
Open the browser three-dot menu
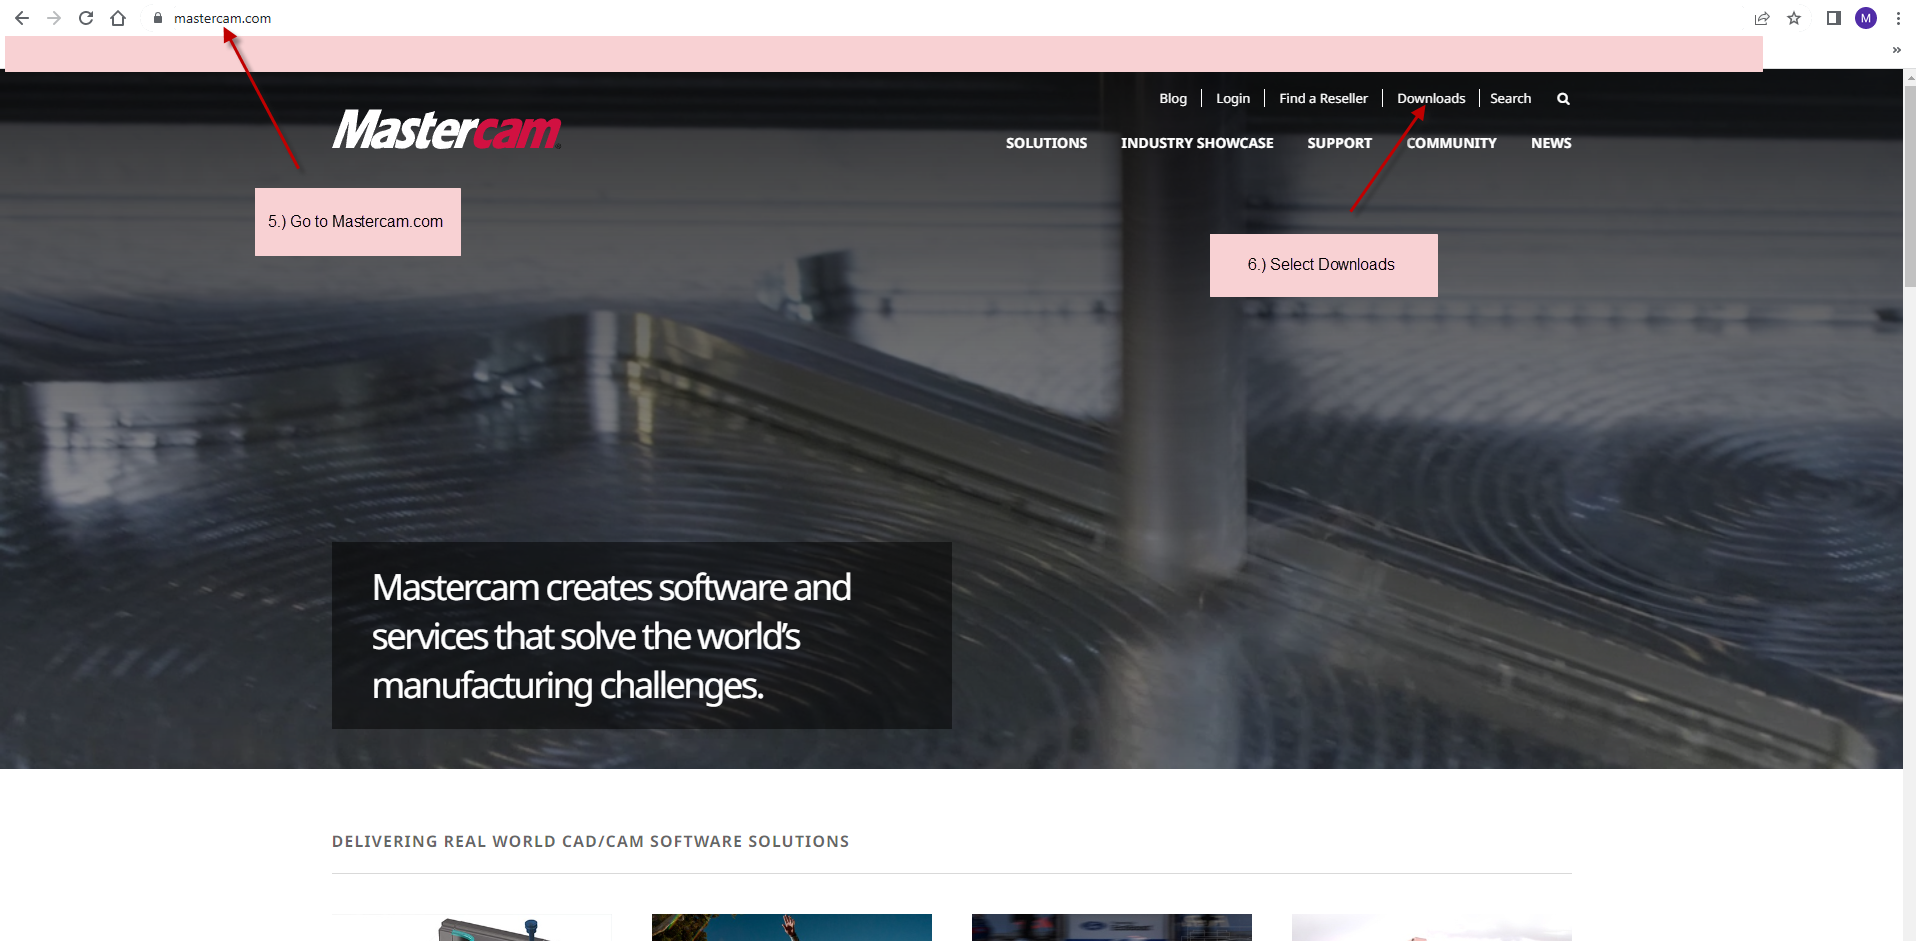pyautogui.click(x=1898, y=18)
